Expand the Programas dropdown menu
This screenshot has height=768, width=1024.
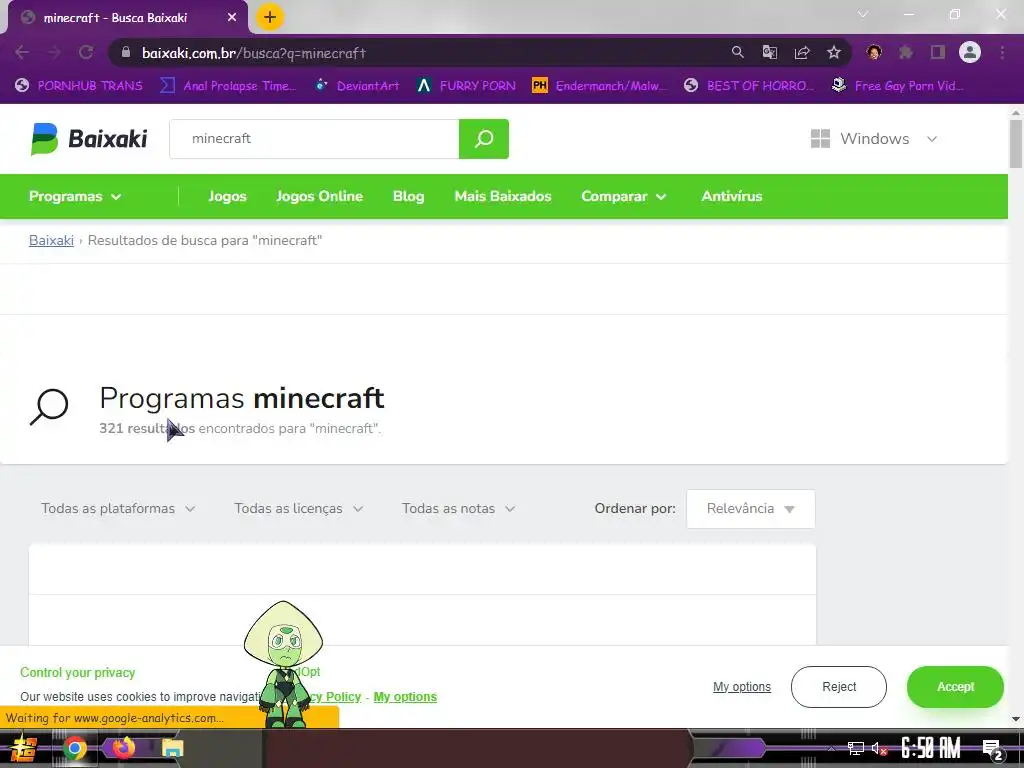75,197
